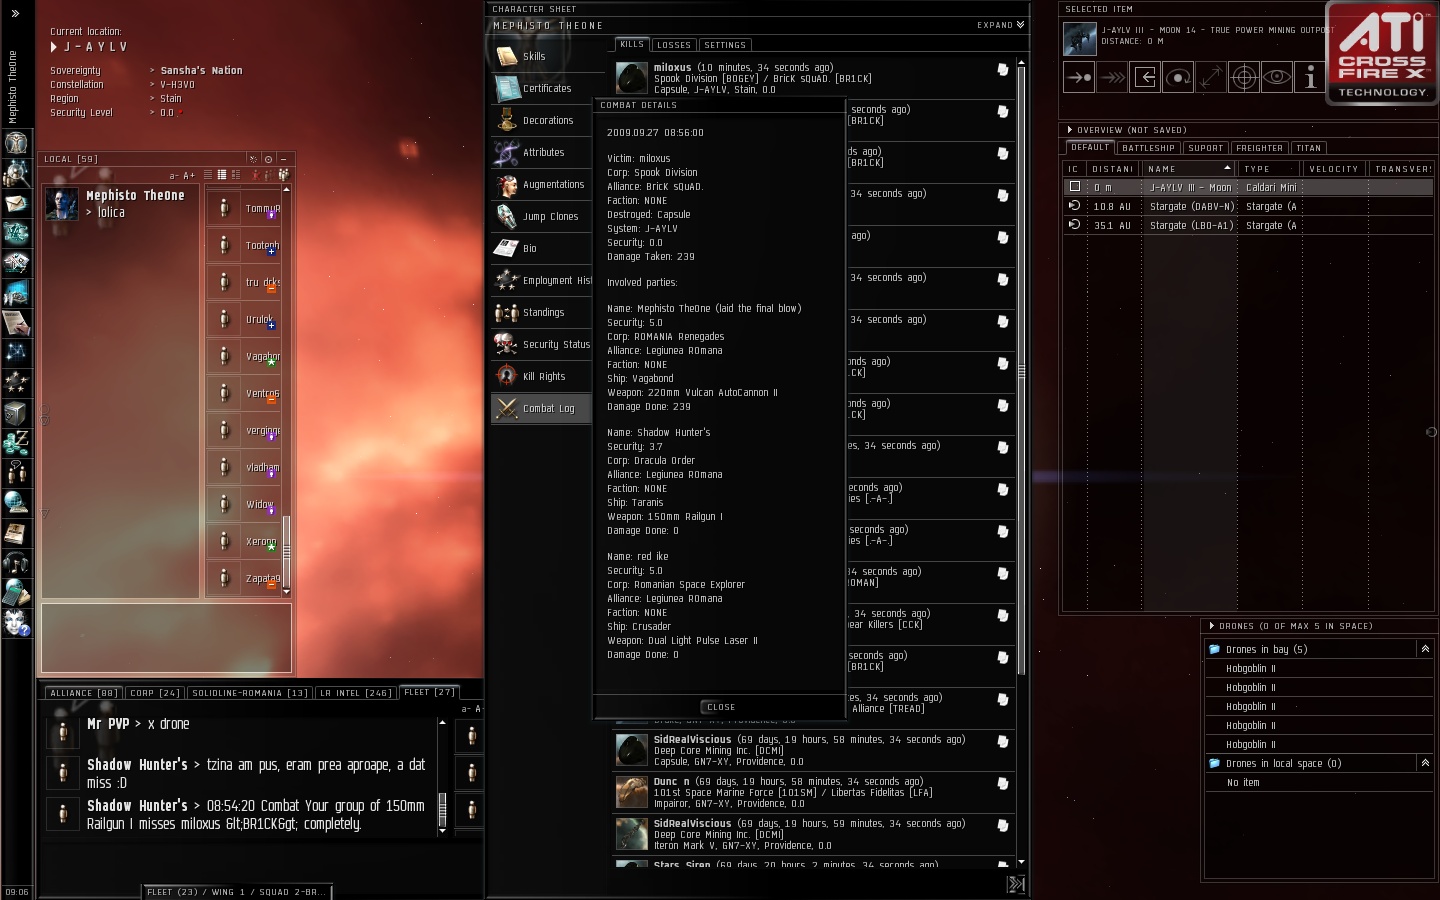Close the Combat Details popup

[x=720, y=707]
